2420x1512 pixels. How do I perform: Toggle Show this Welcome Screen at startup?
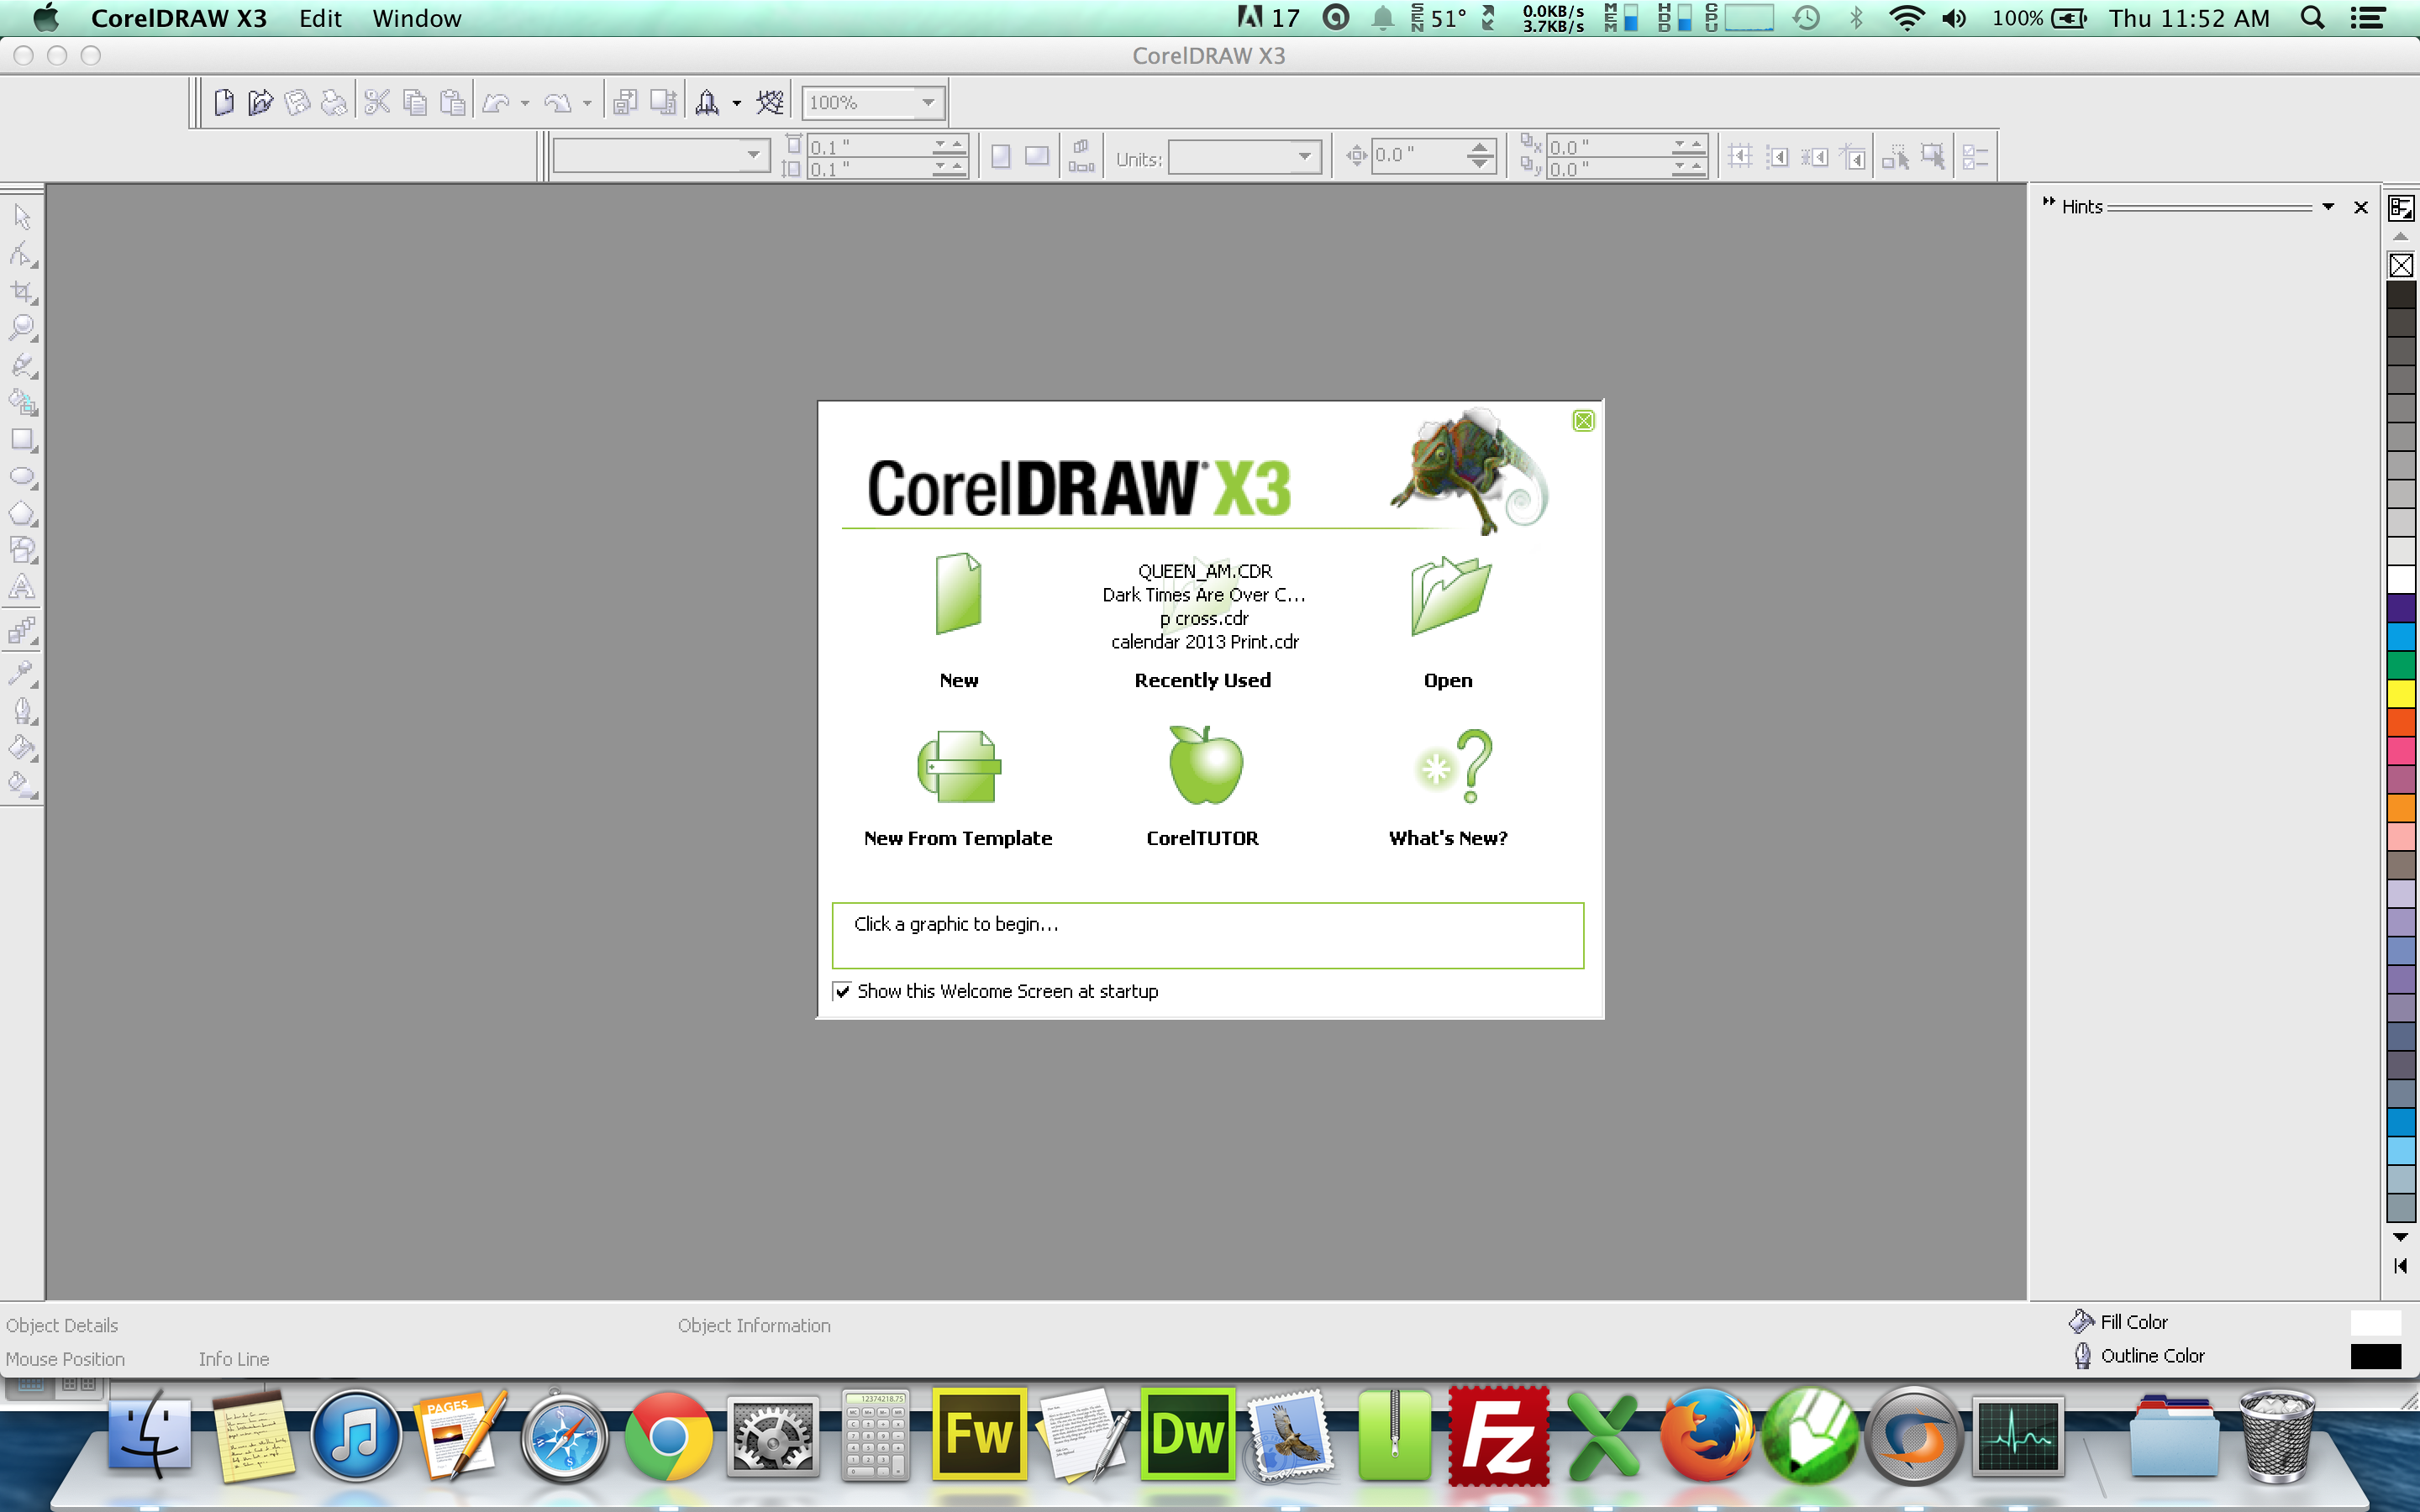tap(844, 990)
